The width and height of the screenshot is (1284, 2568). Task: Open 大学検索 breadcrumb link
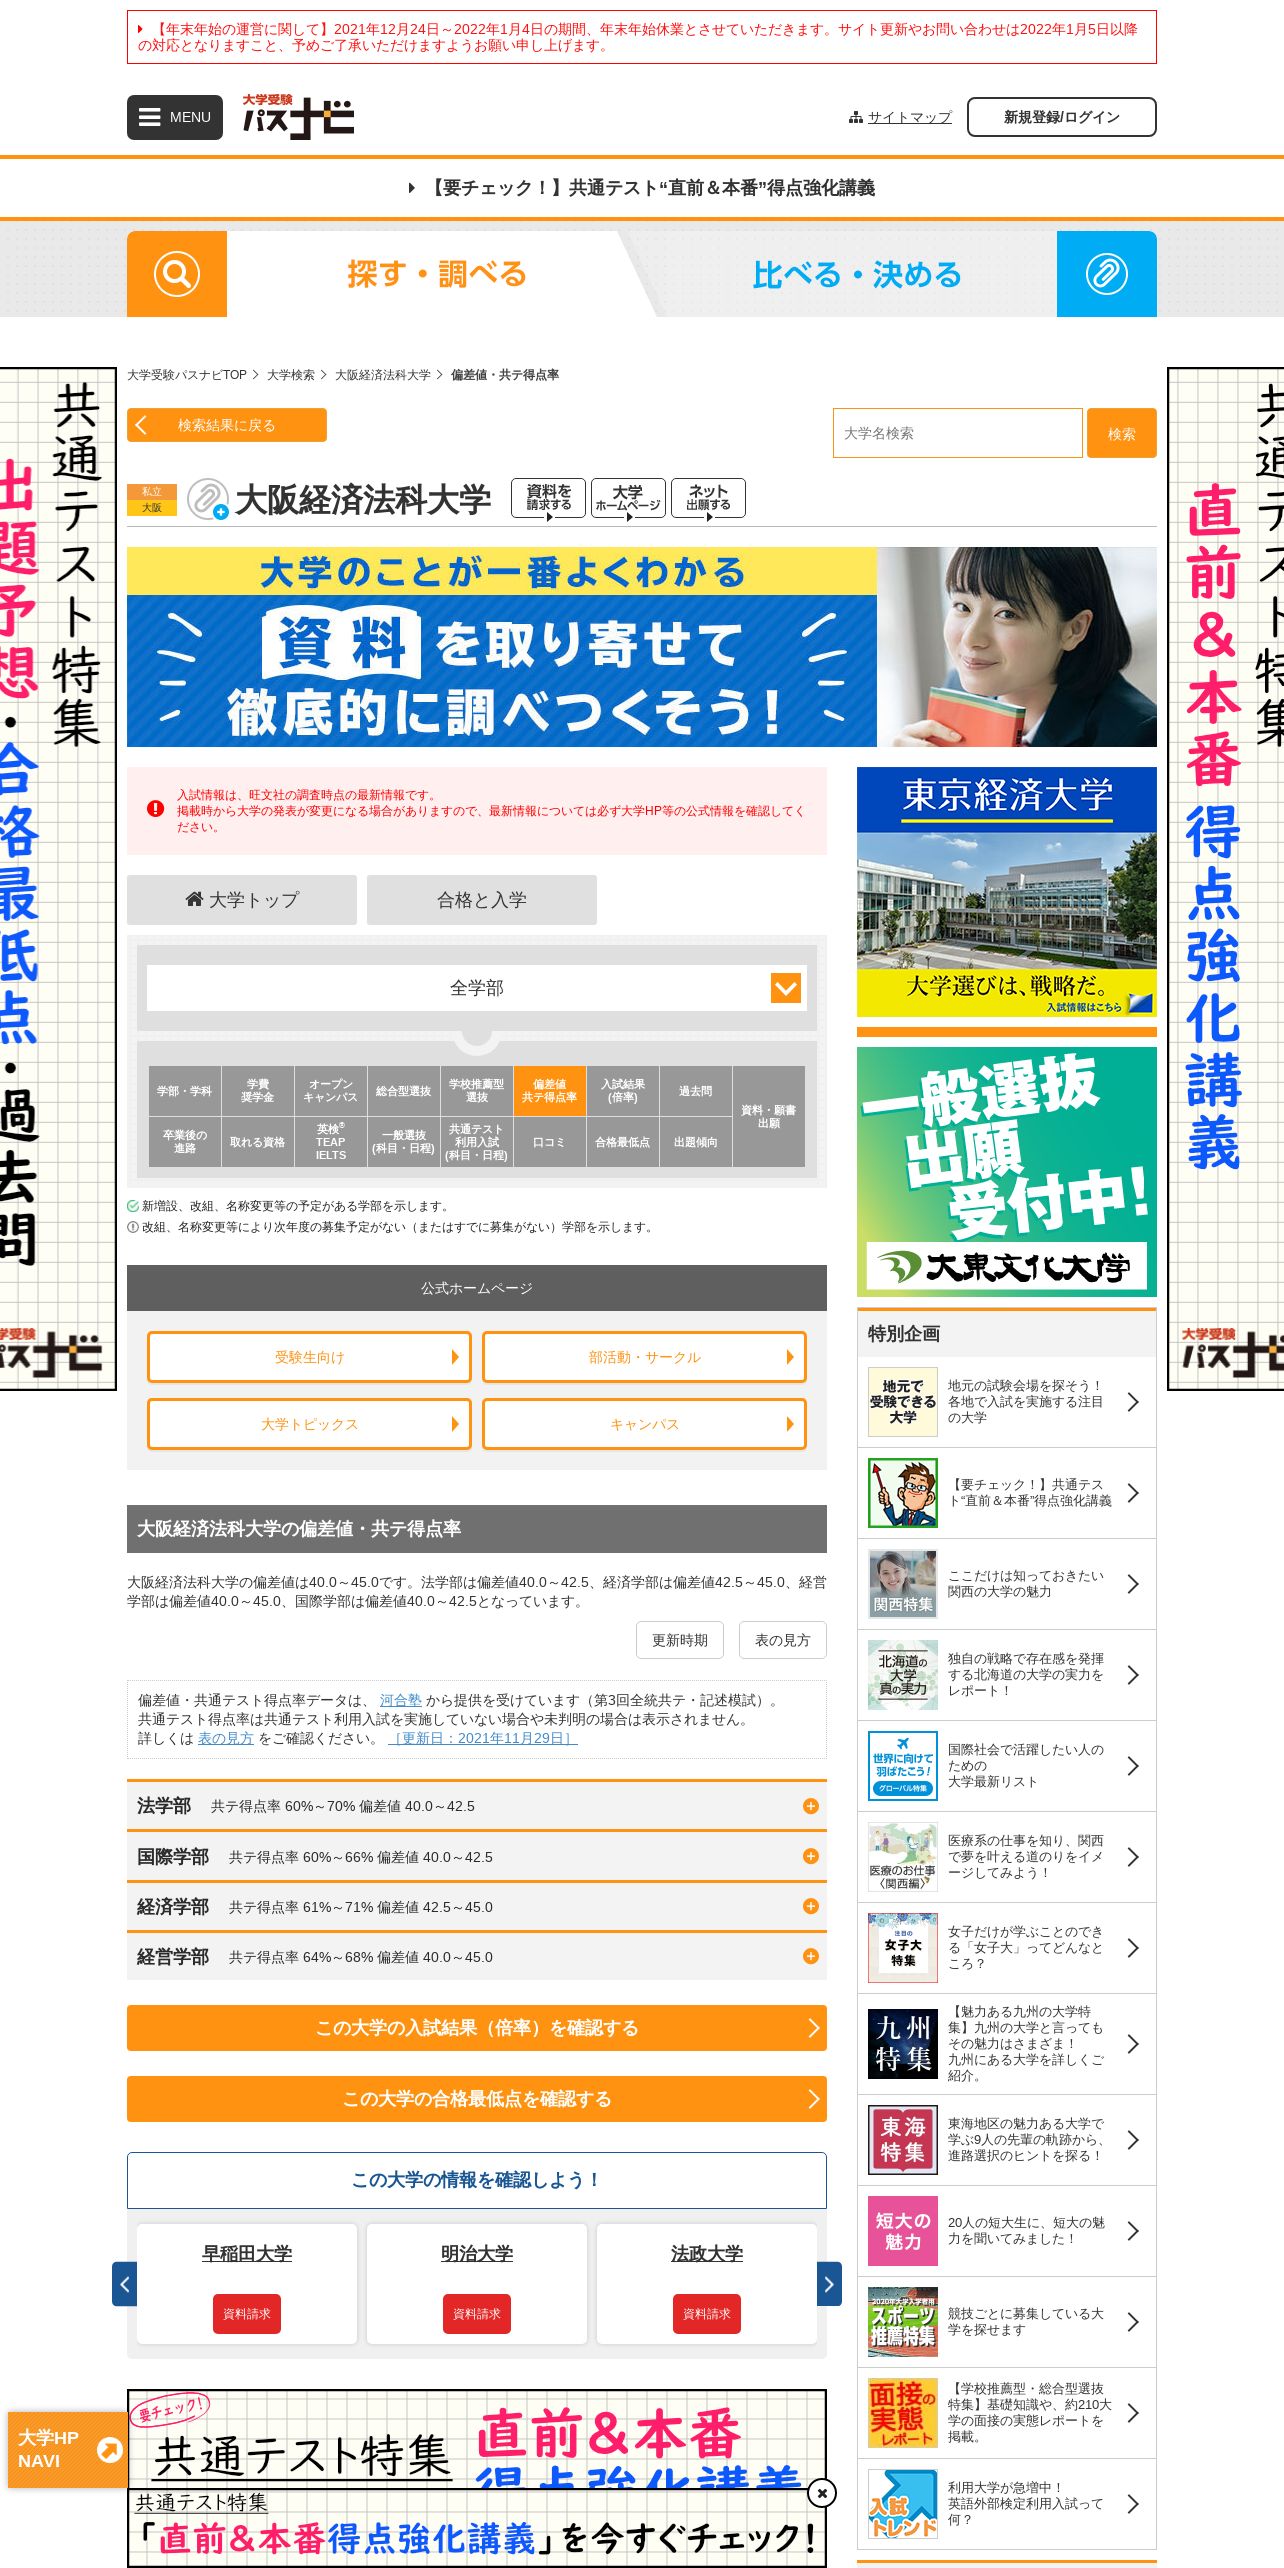(x=290, y=375)
